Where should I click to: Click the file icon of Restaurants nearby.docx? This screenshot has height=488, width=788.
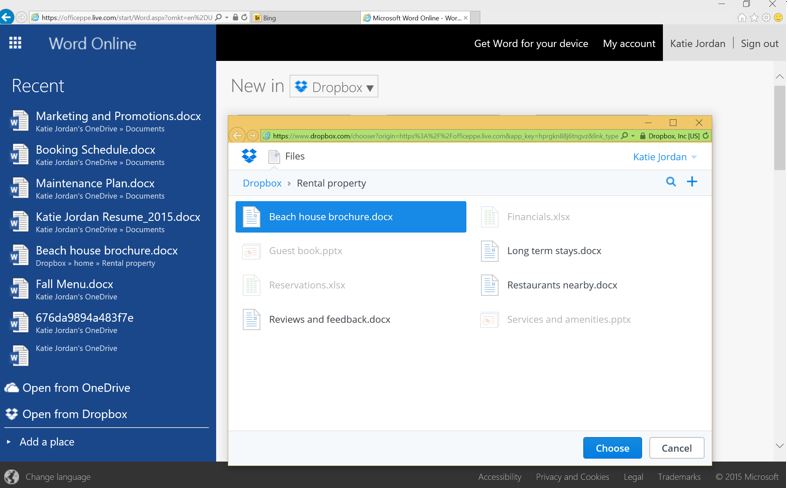[489, 285]
